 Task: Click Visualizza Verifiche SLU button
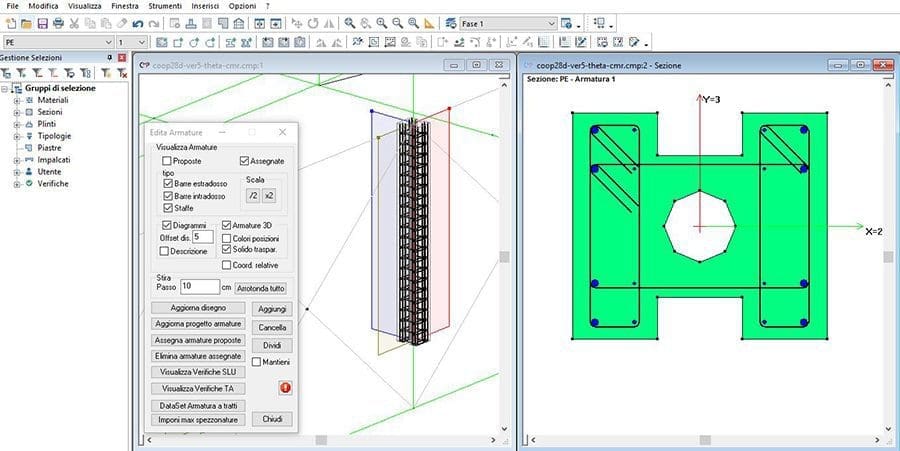point(198,372)
